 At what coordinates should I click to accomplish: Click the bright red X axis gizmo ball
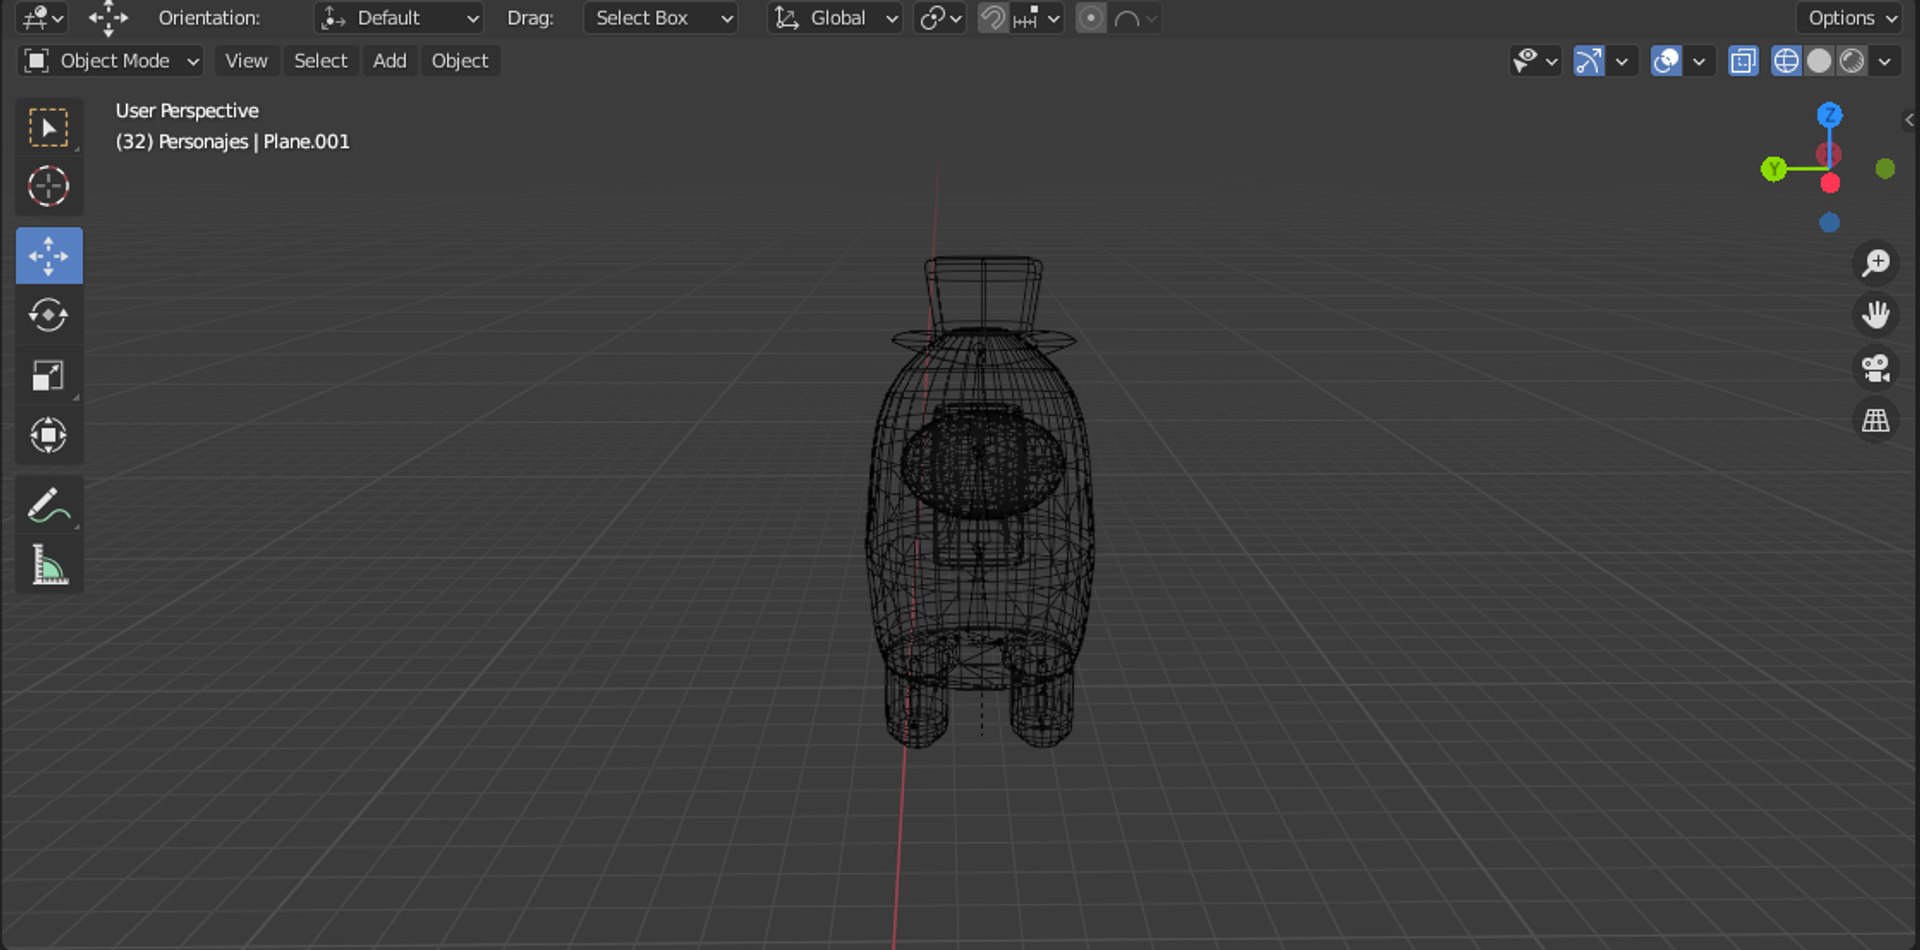[x=1830, y=184]
